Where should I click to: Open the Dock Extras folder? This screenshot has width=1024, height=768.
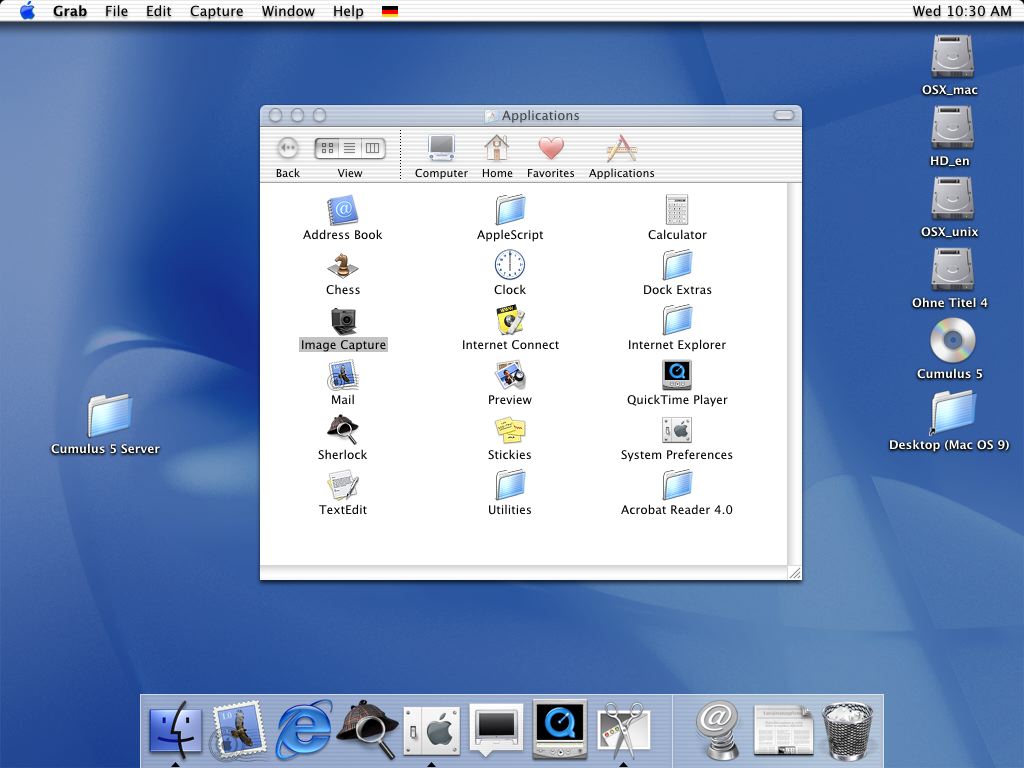coord(677,265)
